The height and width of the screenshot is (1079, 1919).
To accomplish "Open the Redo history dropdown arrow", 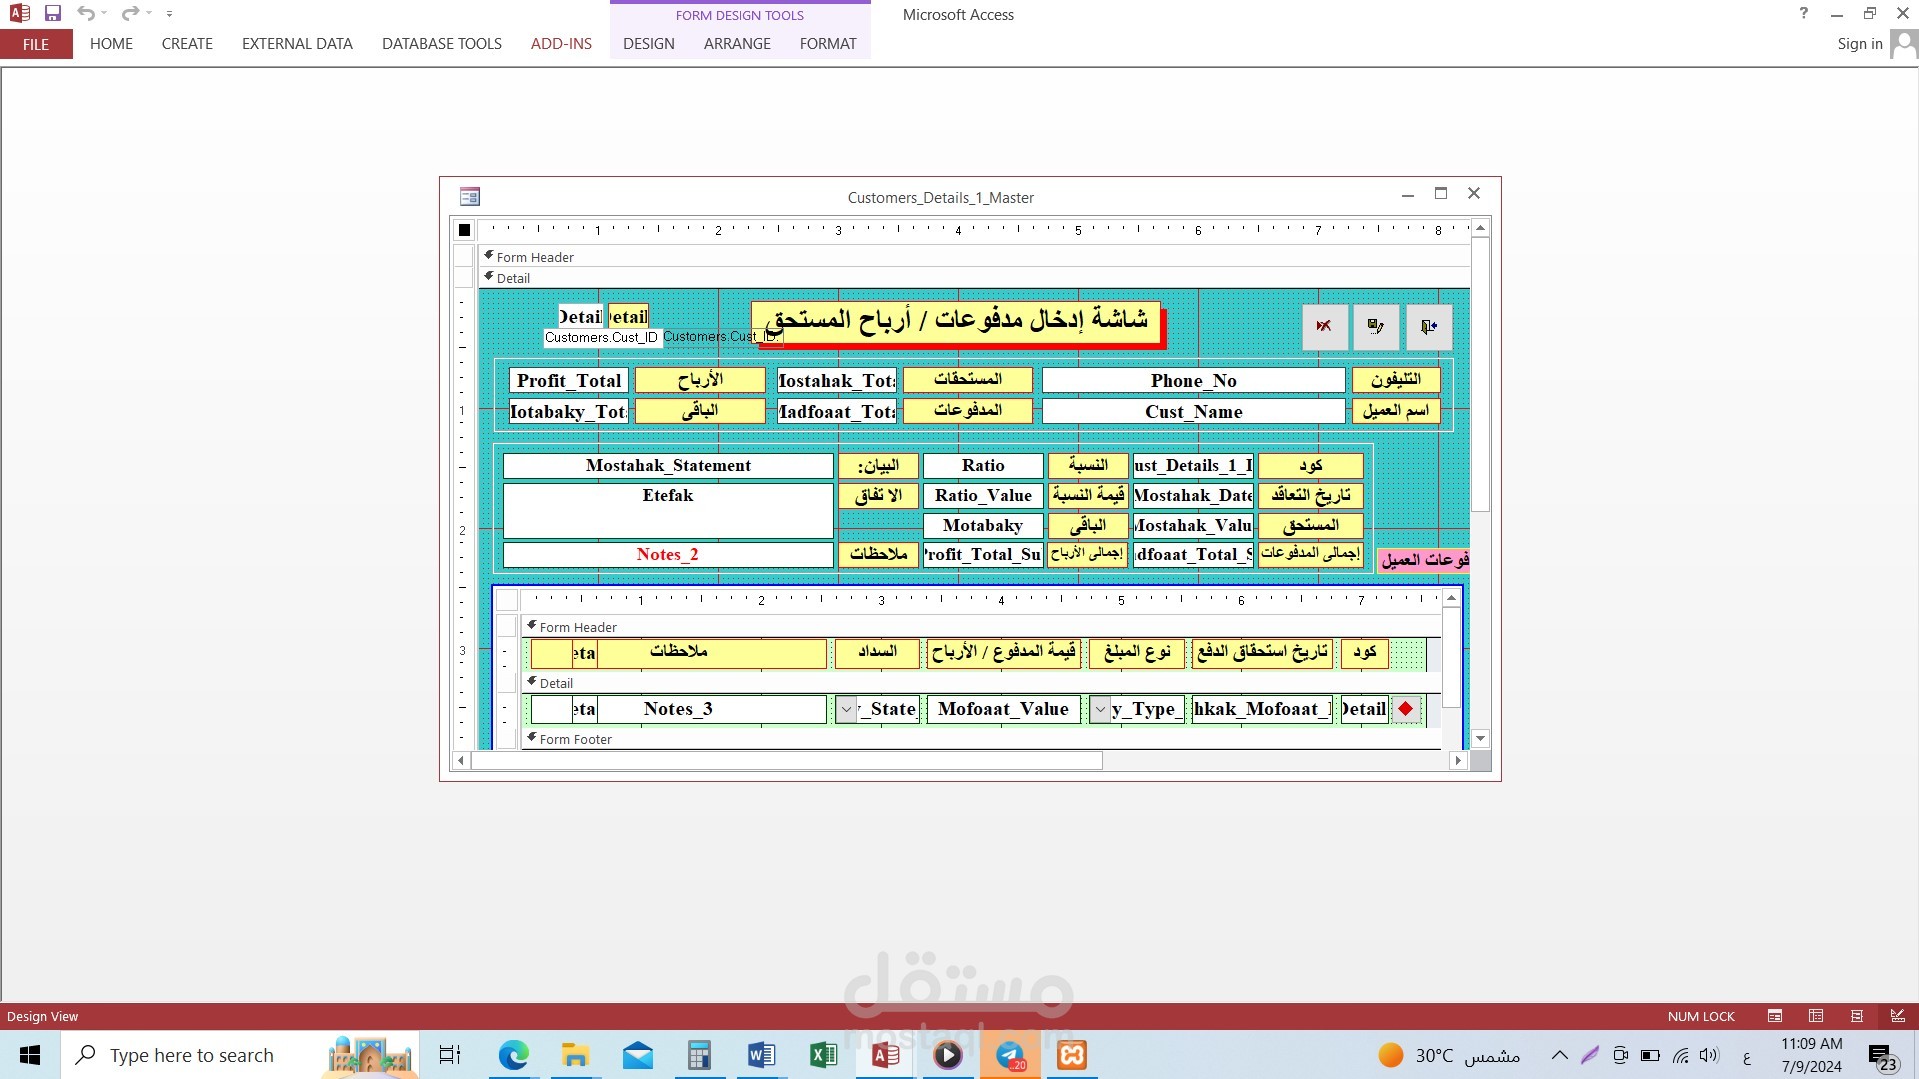I will pyautogui.click(x=148, y=14).
